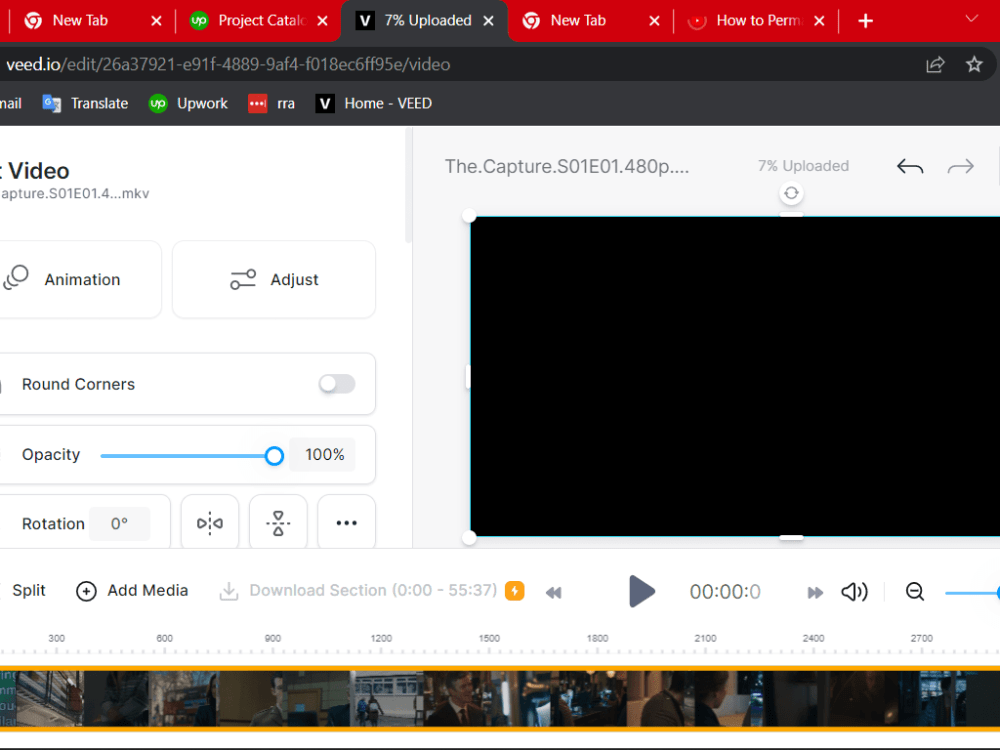1000x750 pixels.
Task: Click the Rotation 0° input field
Action: tap(119, 524)
